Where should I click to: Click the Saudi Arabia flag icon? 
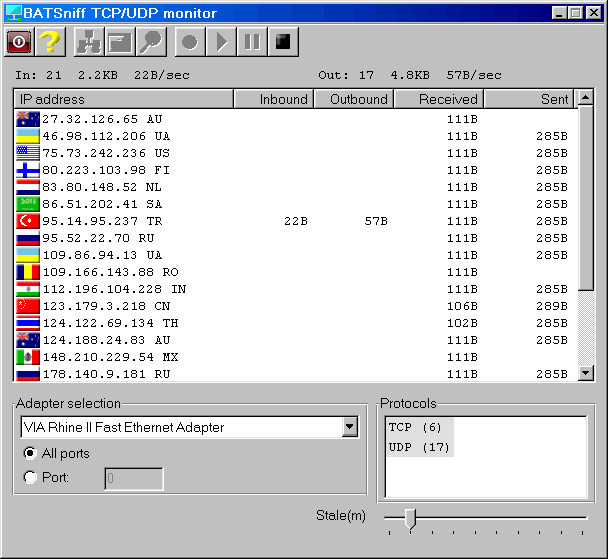[28, 204]
